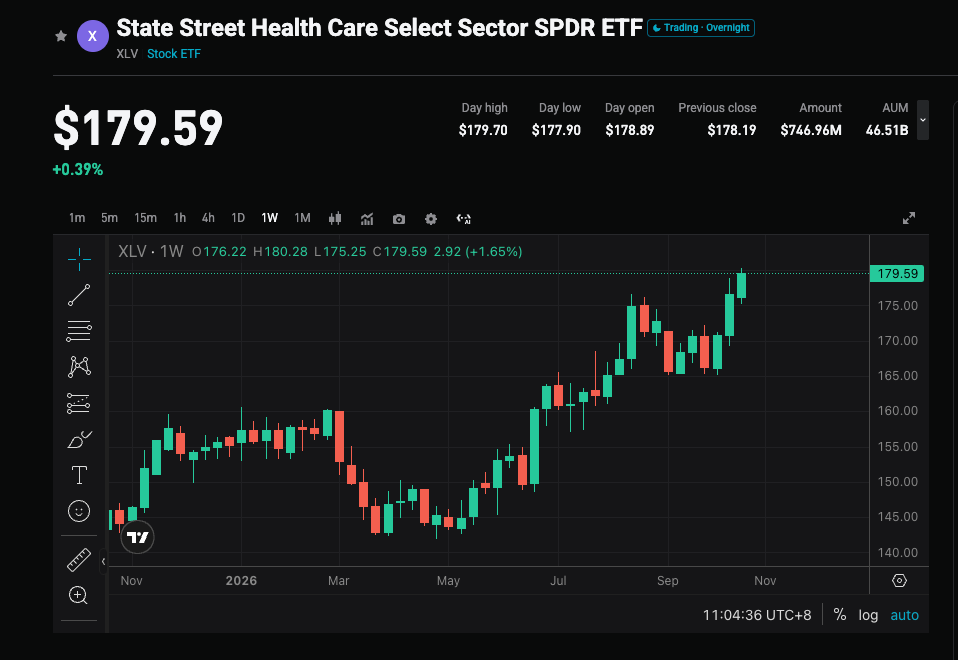Screen dimensions: 958x660
Task: Open the emoji icons tool
Action: click(x=79, y=511)
